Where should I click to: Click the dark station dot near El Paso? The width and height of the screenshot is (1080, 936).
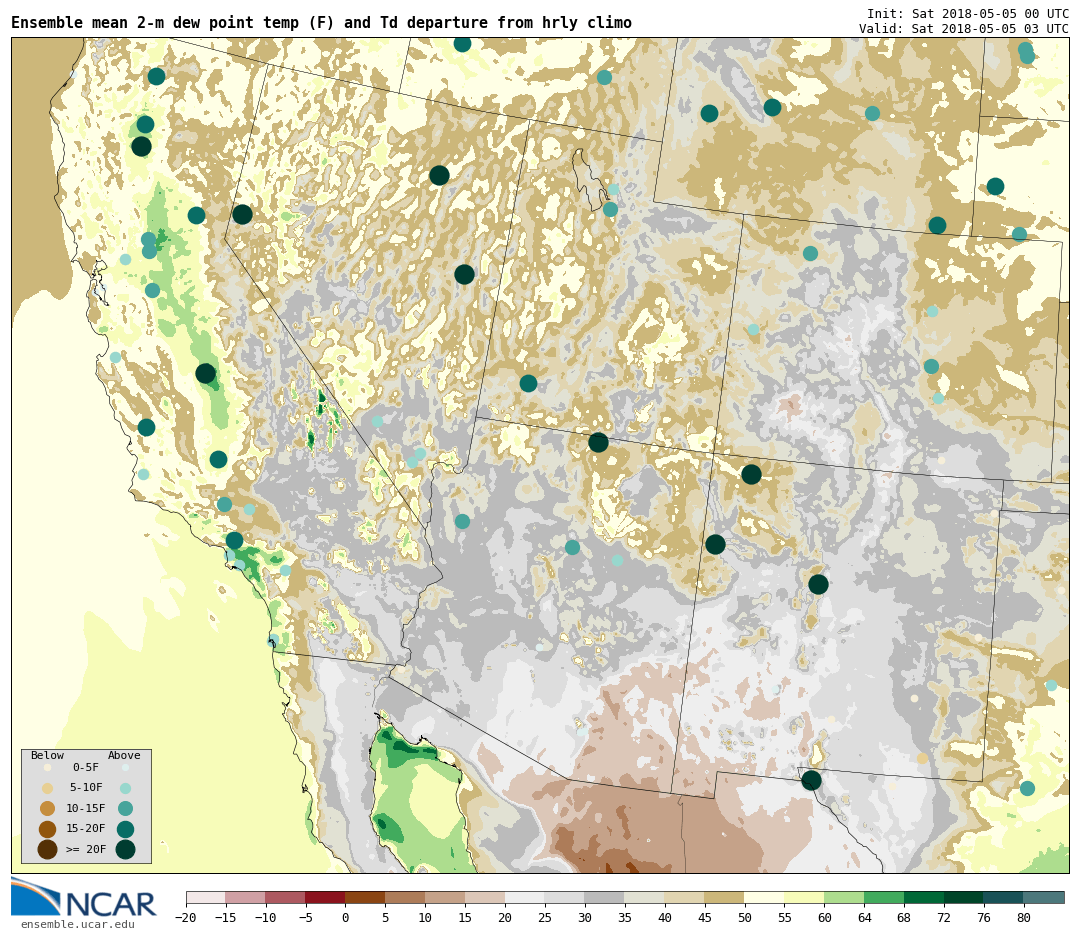[811, 780]
